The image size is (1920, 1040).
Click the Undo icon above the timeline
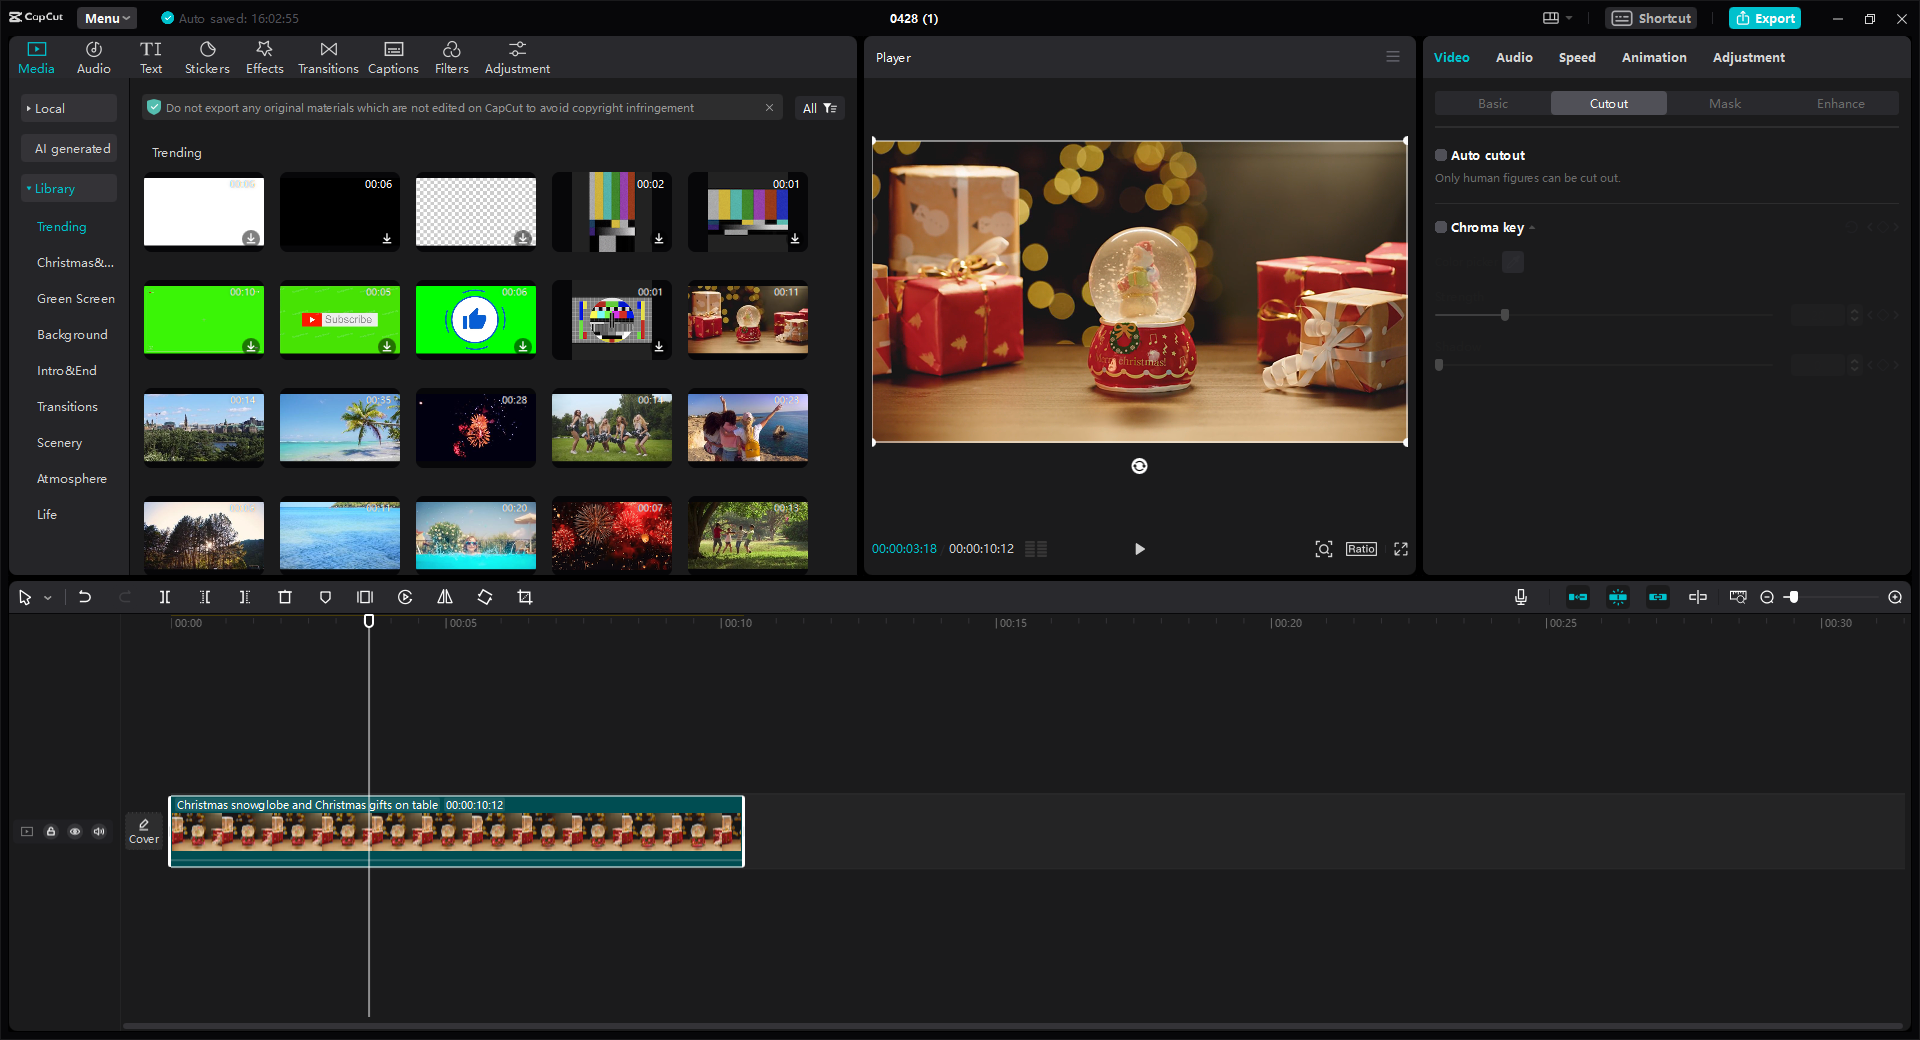click(x=85, y=597)
